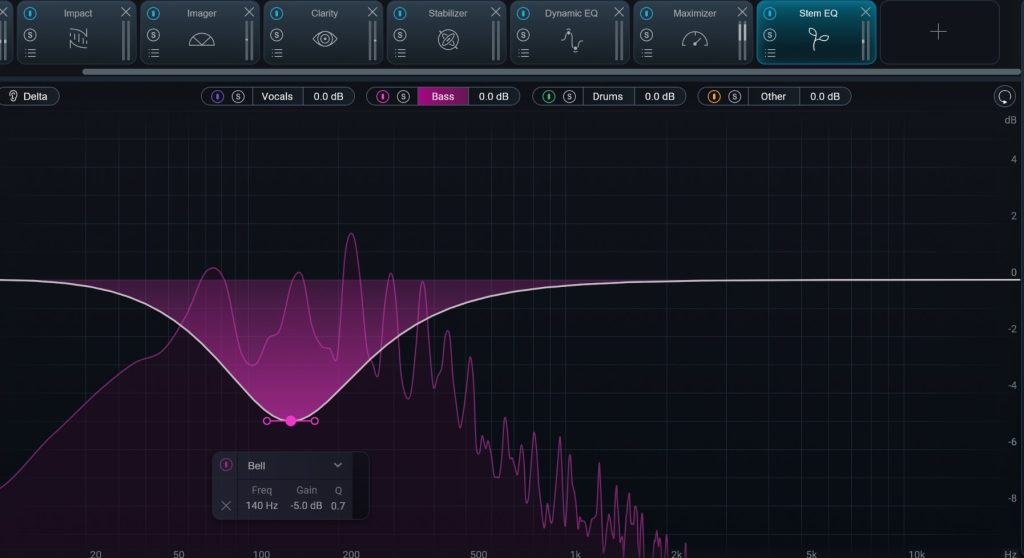Click the Clarity module eye icon
The image size is (1024, 558).
click(325, 39)
